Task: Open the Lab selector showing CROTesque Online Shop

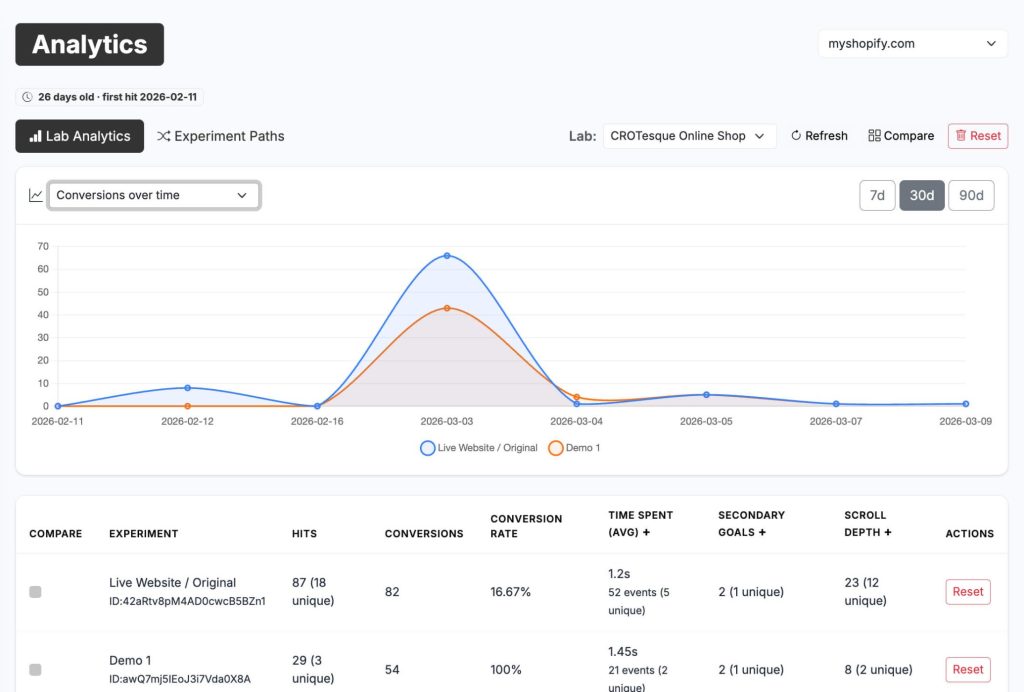Action: coord(690,135)
